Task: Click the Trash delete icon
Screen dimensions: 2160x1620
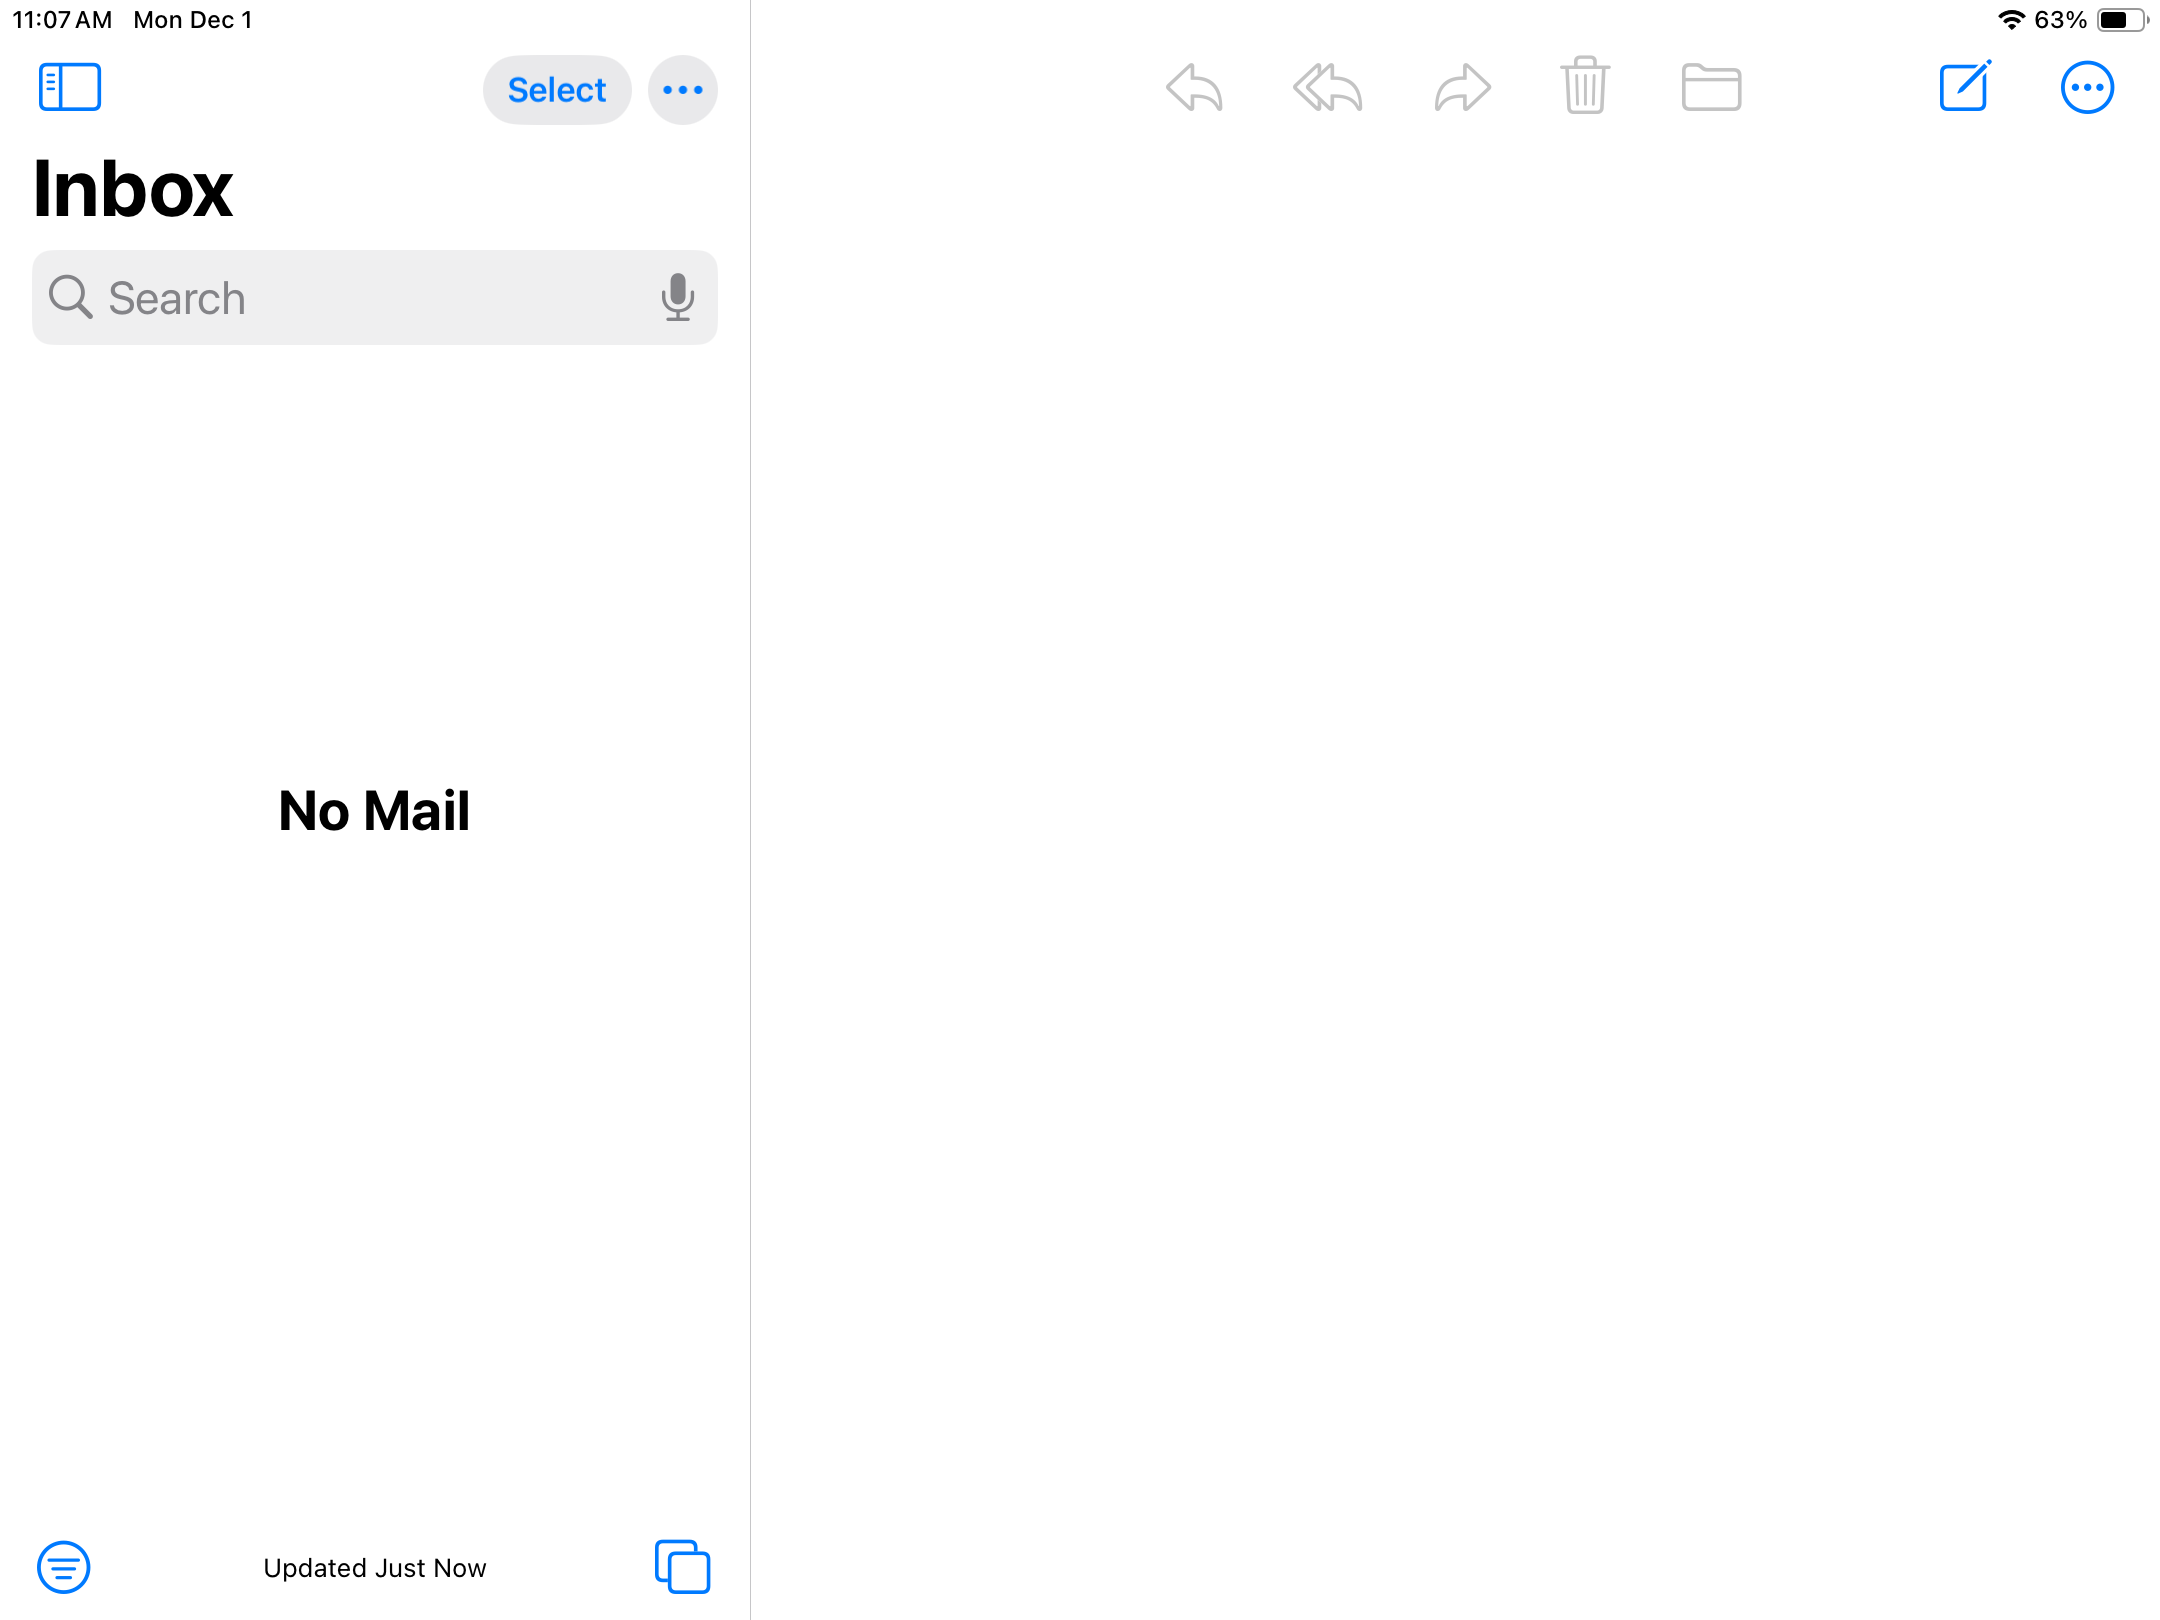Action: click(1585, 86)
